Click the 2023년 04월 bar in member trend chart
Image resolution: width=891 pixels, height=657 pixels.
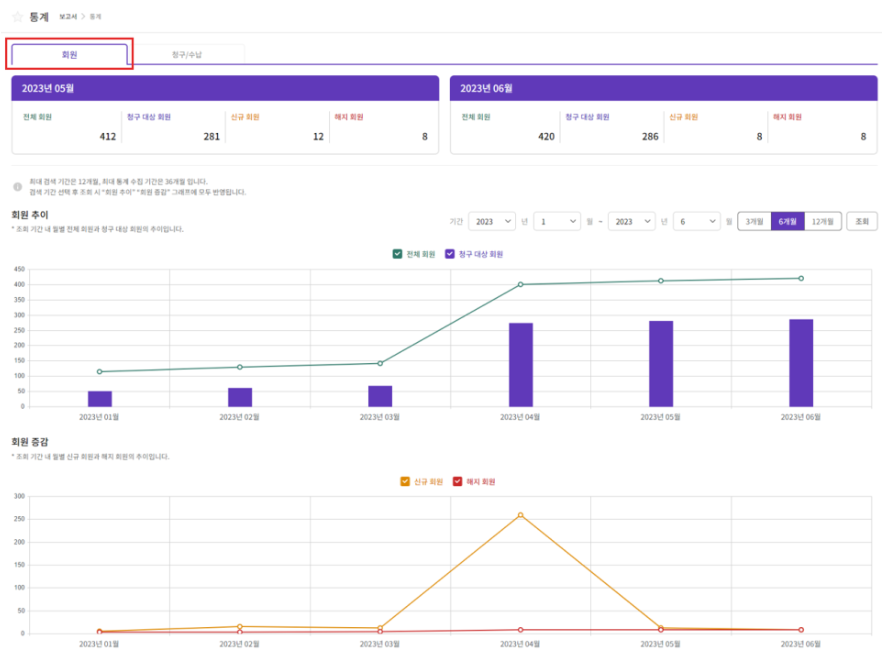coord(521,365)
